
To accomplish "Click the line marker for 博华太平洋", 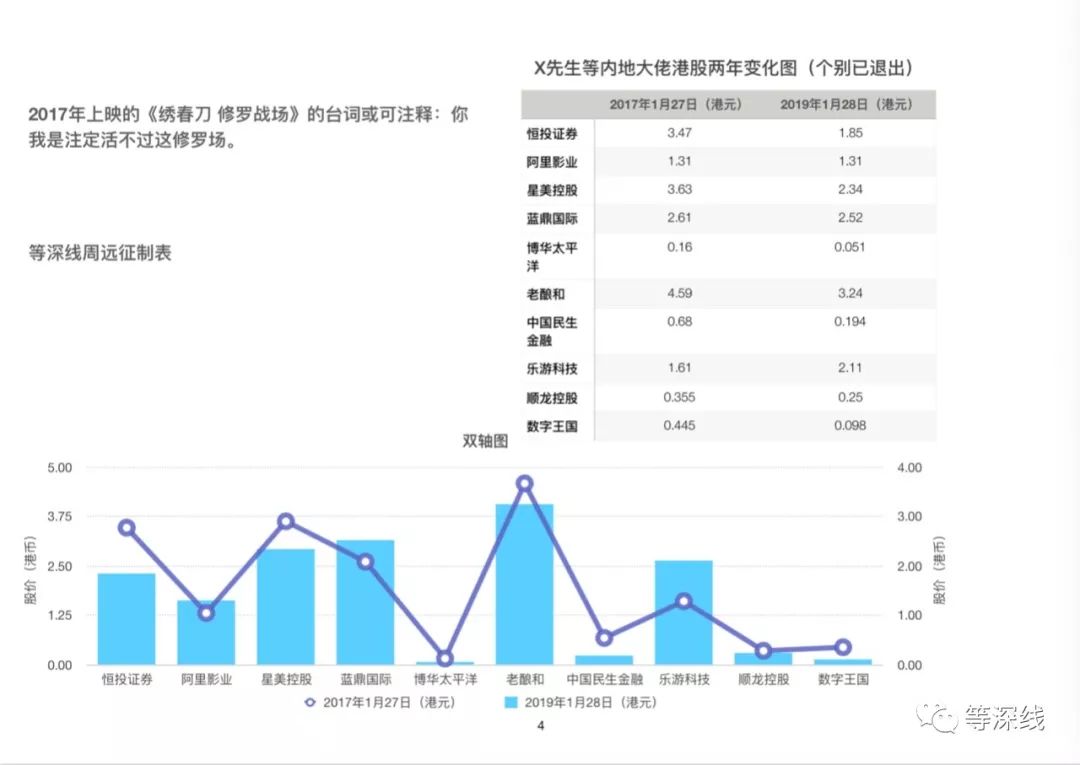I will (x=445, y=659).
